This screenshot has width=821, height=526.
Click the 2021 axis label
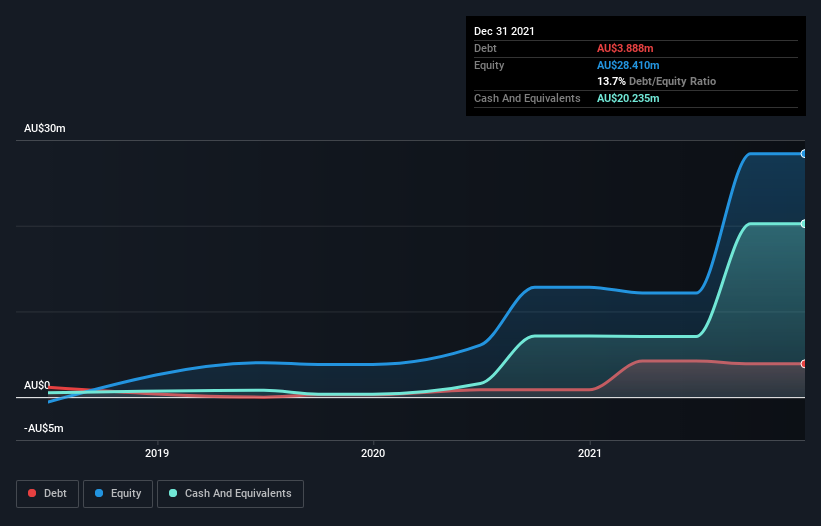pyautogui.click(x=590, y=453)
